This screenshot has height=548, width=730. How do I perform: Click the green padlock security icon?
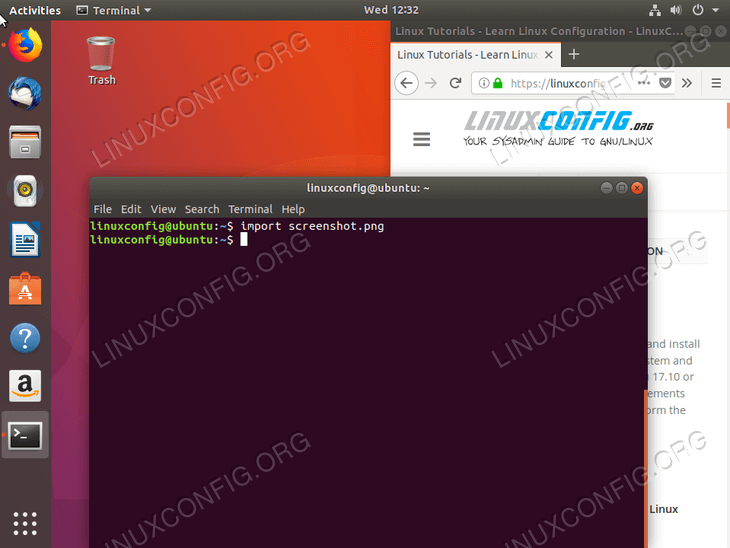coord(498,83)
